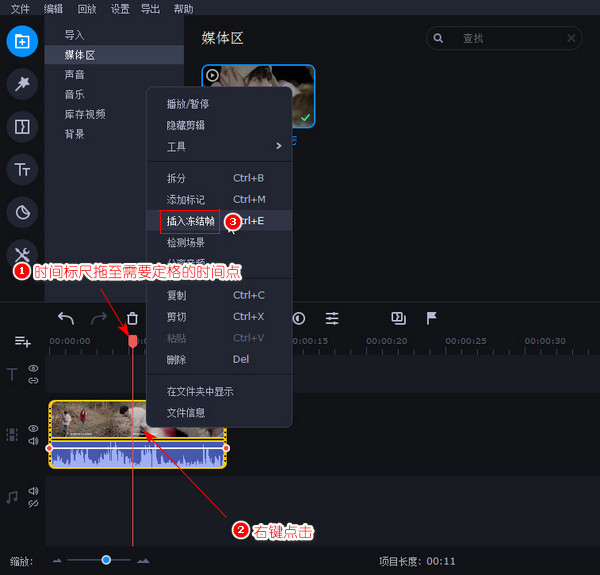The image size is (600, 575).
Task: Clear the search field with X
Action: click(x=571, y=38)
